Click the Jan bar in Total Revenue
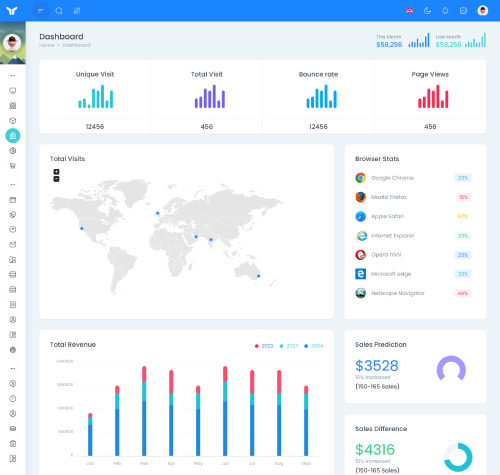This screenshot has height=475, width=500. coord(90,434)
